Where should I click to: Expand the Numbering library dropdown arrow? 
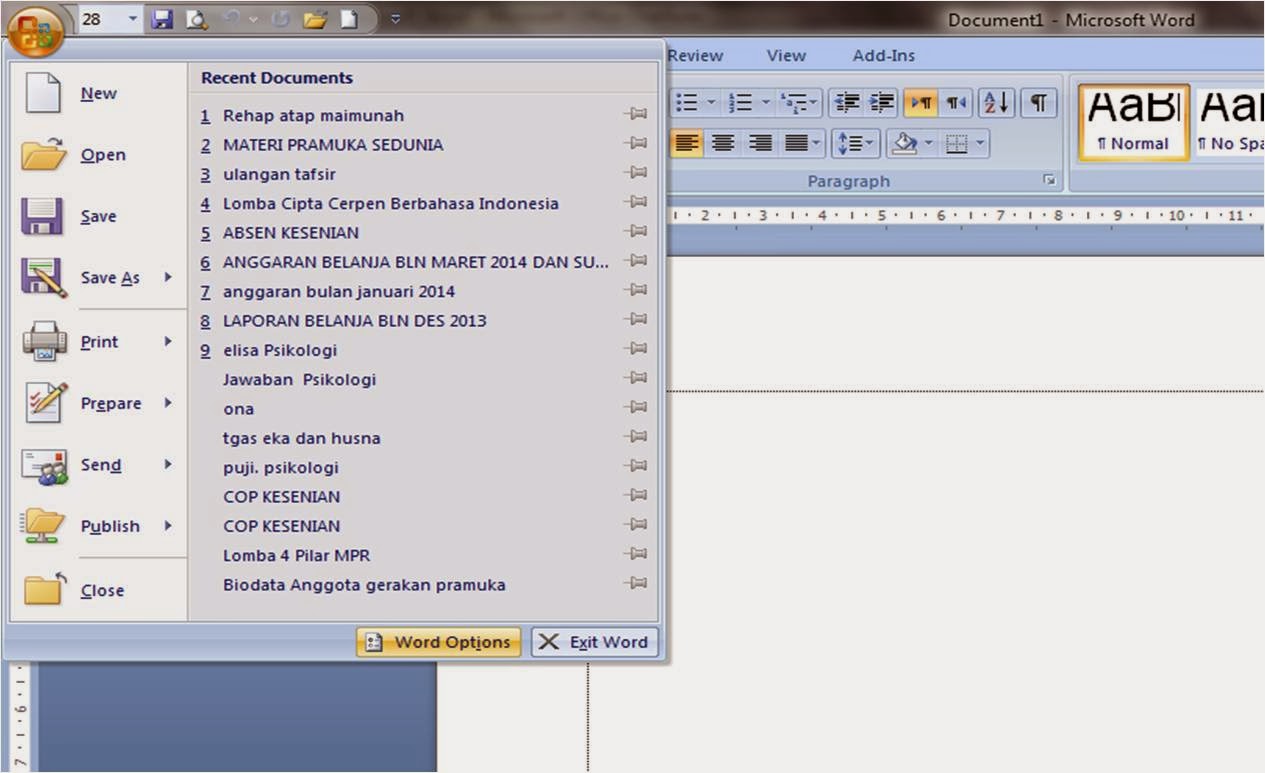[x=764, y=103]
